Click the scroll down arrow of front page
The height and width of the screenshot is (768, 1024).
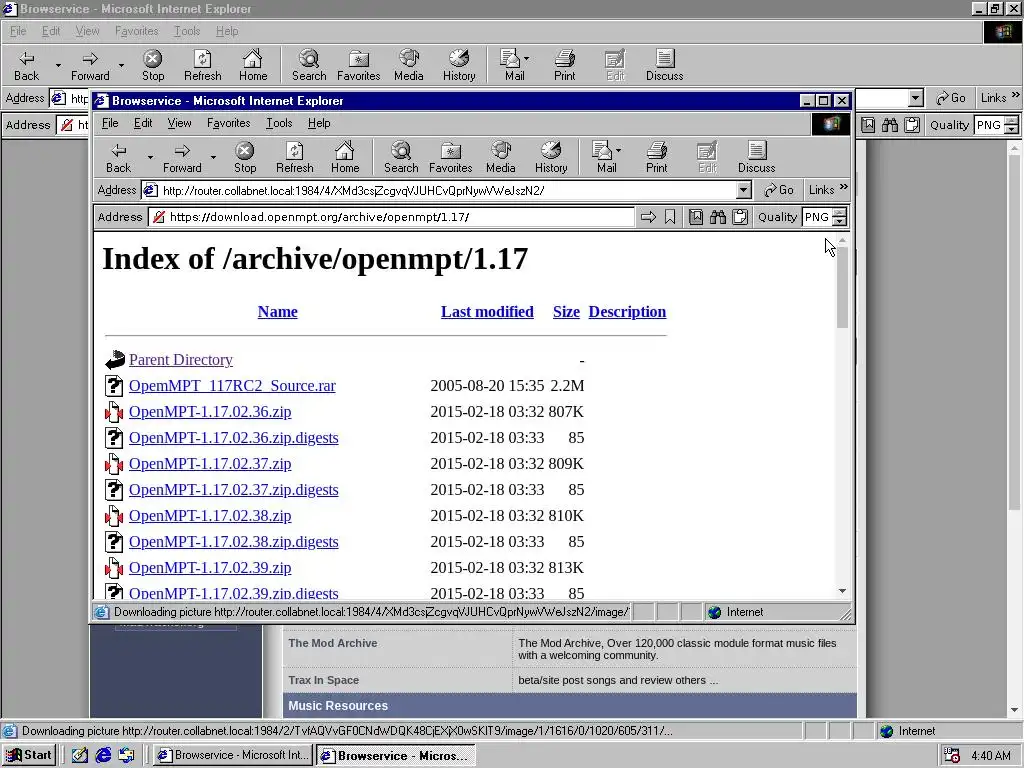click(842, 591)
